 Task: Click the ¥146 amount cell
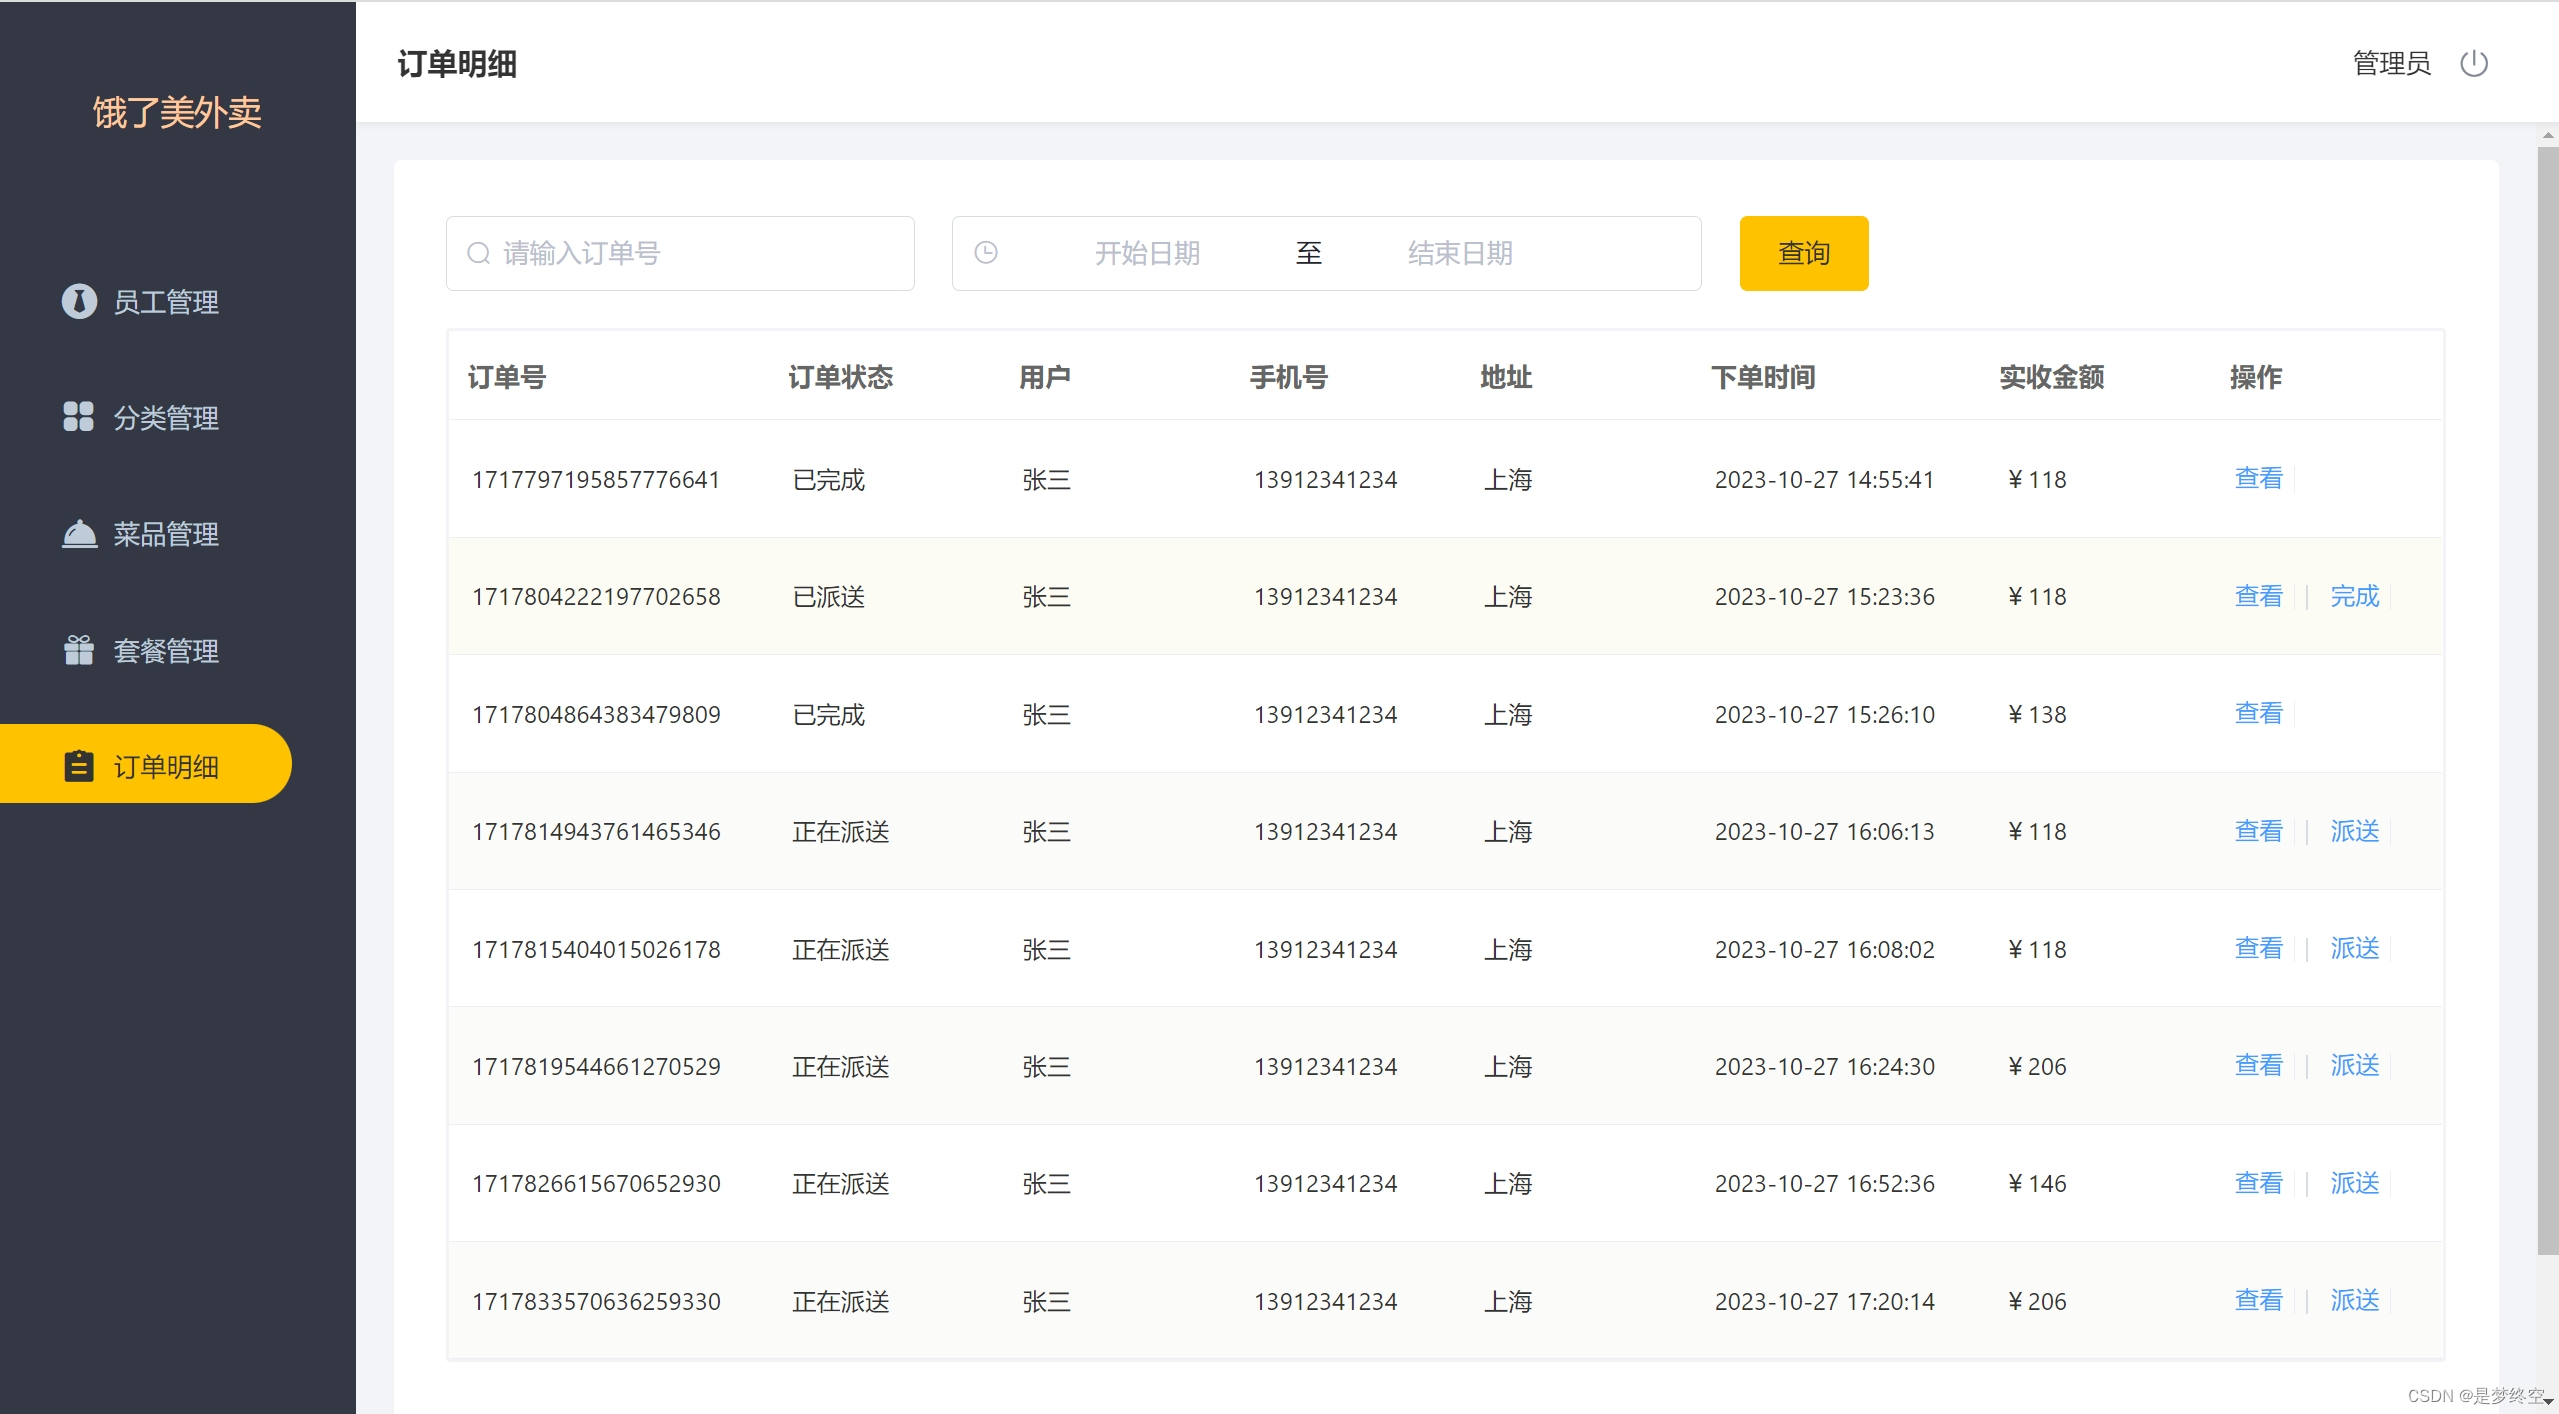(2037, 1183)
